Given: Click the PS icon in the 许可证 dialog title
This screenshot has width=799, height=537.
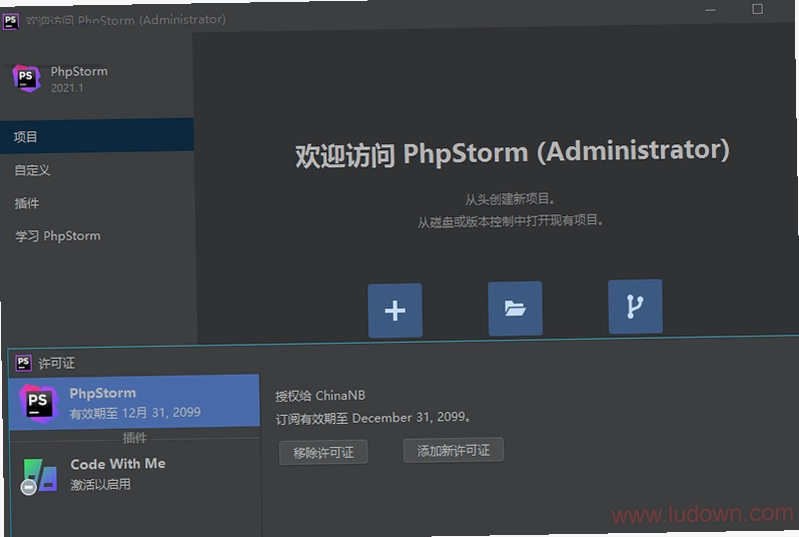Looking at the screenshot, I should (23, 362).
